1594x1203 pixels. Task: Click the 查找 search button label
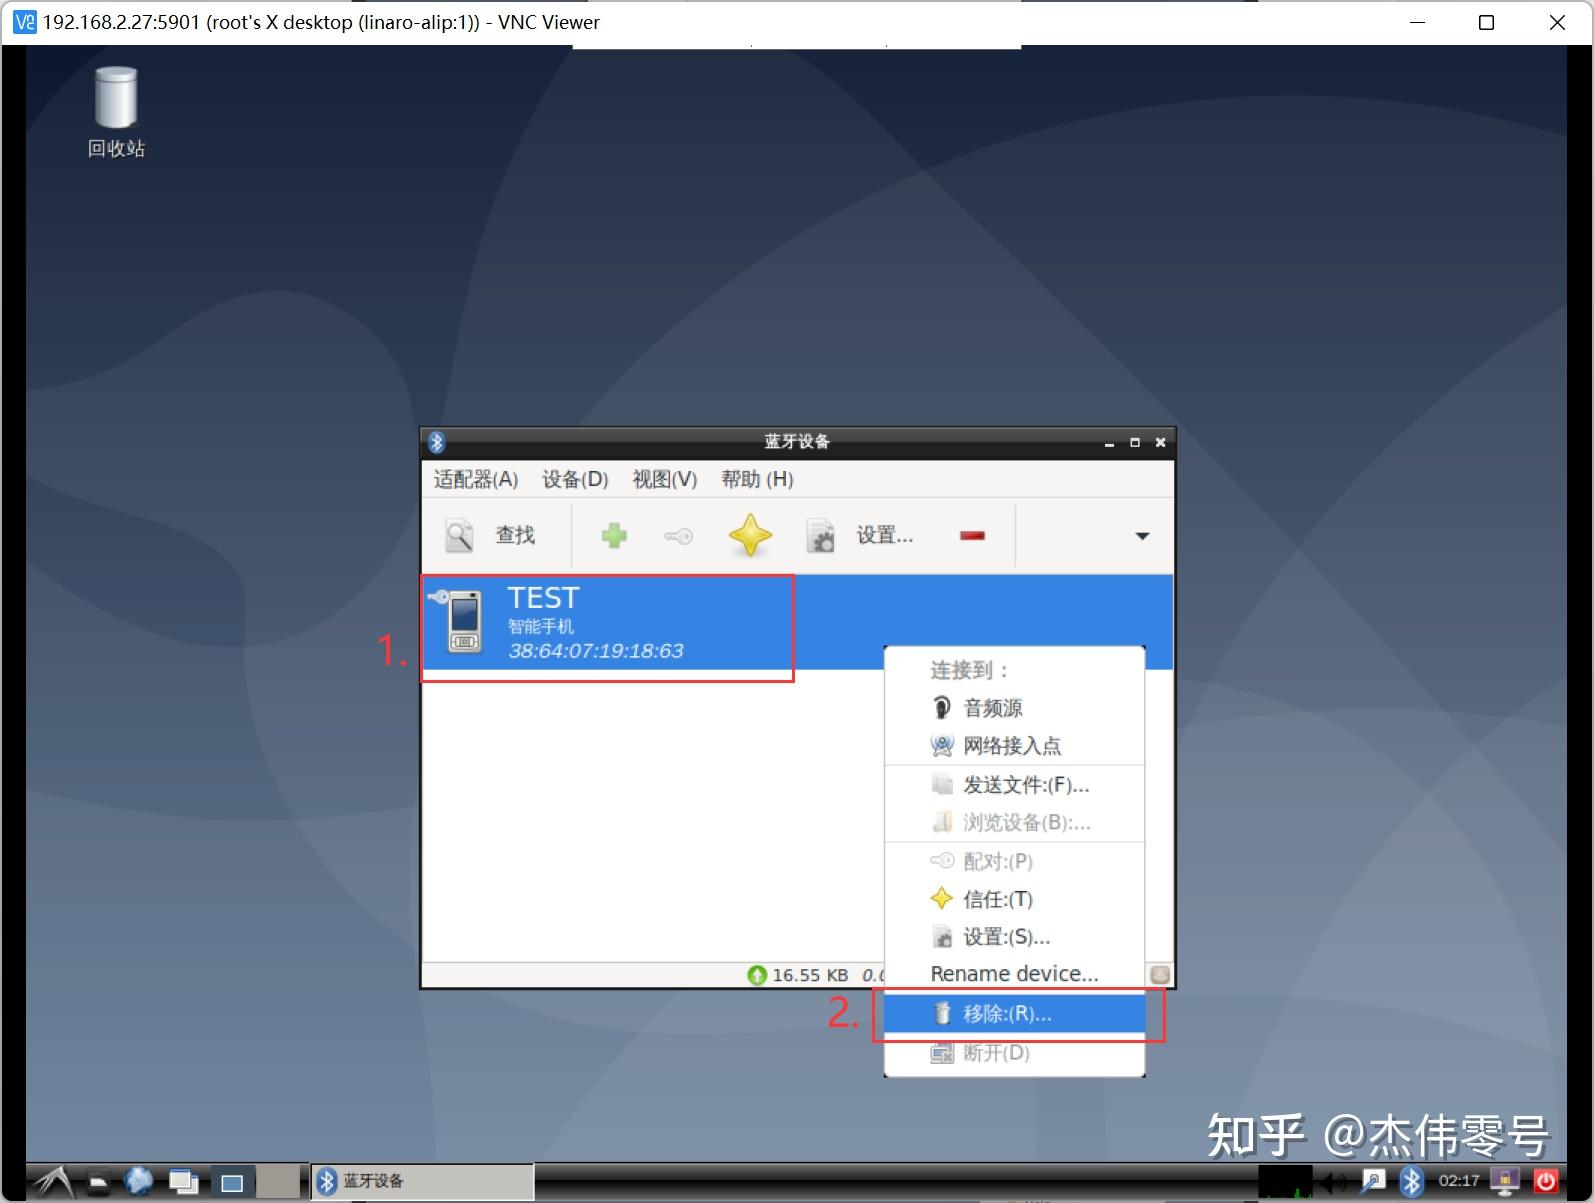[x=515, y=536]
